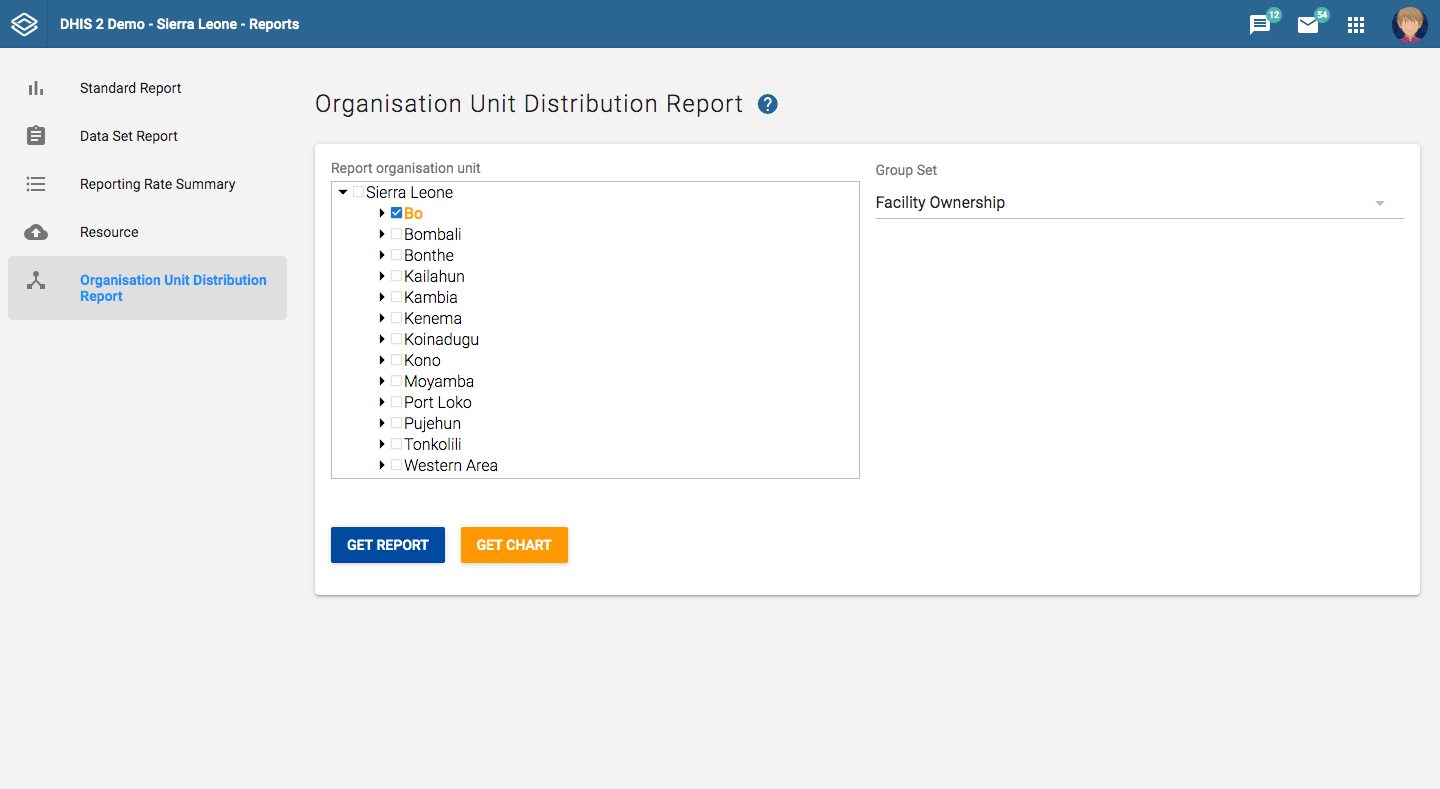Uncheck the Bo checkbox

(x=396, y=213)
